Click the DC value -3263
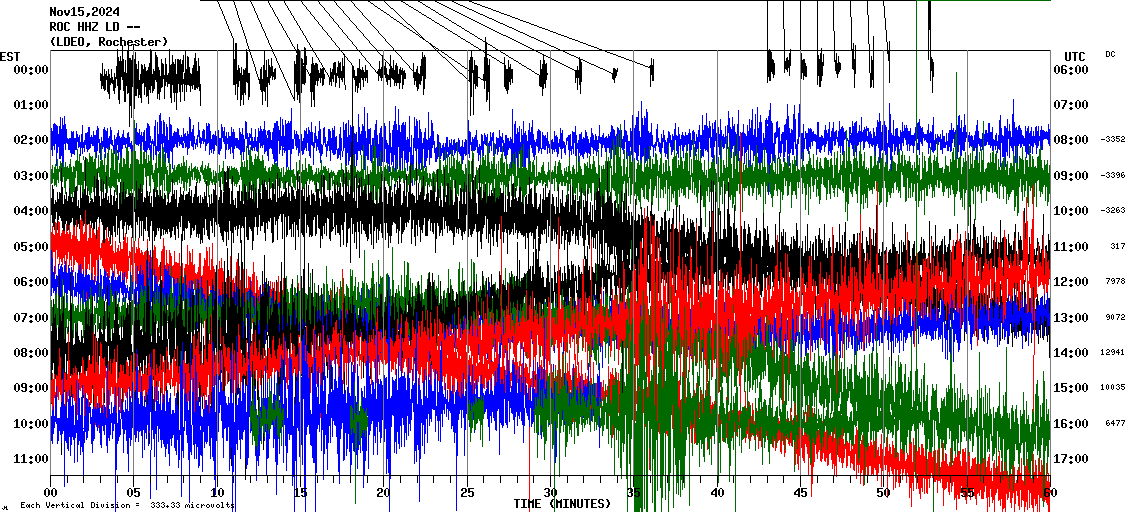Image resolution: width=1130 pixels, height=519 pixels. [x=1113, y=210]
